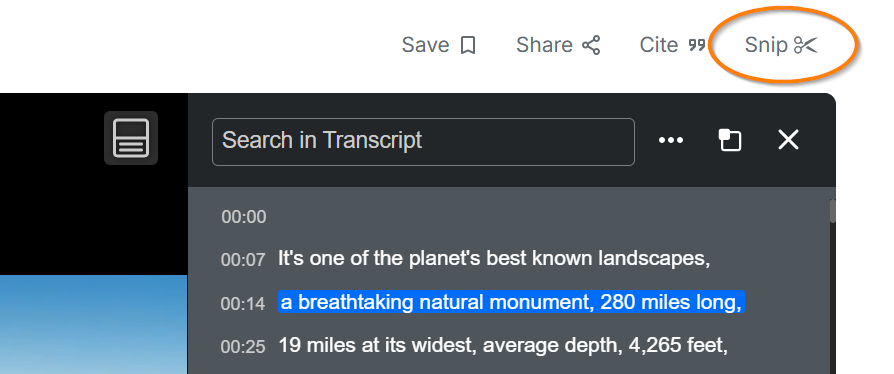This screenshot has height=374, width=894.
Task: Click the blue sky video frame
Action: coord(94,324)
